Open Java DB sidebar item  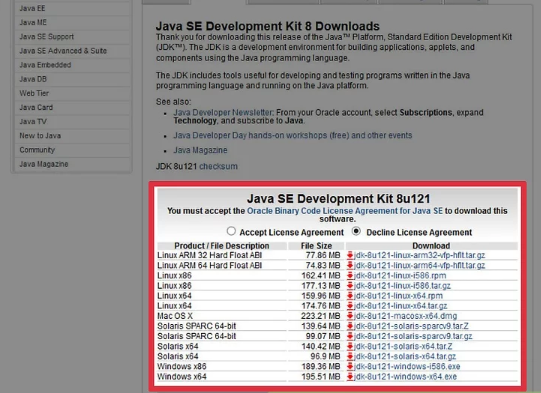pyautogui.click(x=33, y=79)
